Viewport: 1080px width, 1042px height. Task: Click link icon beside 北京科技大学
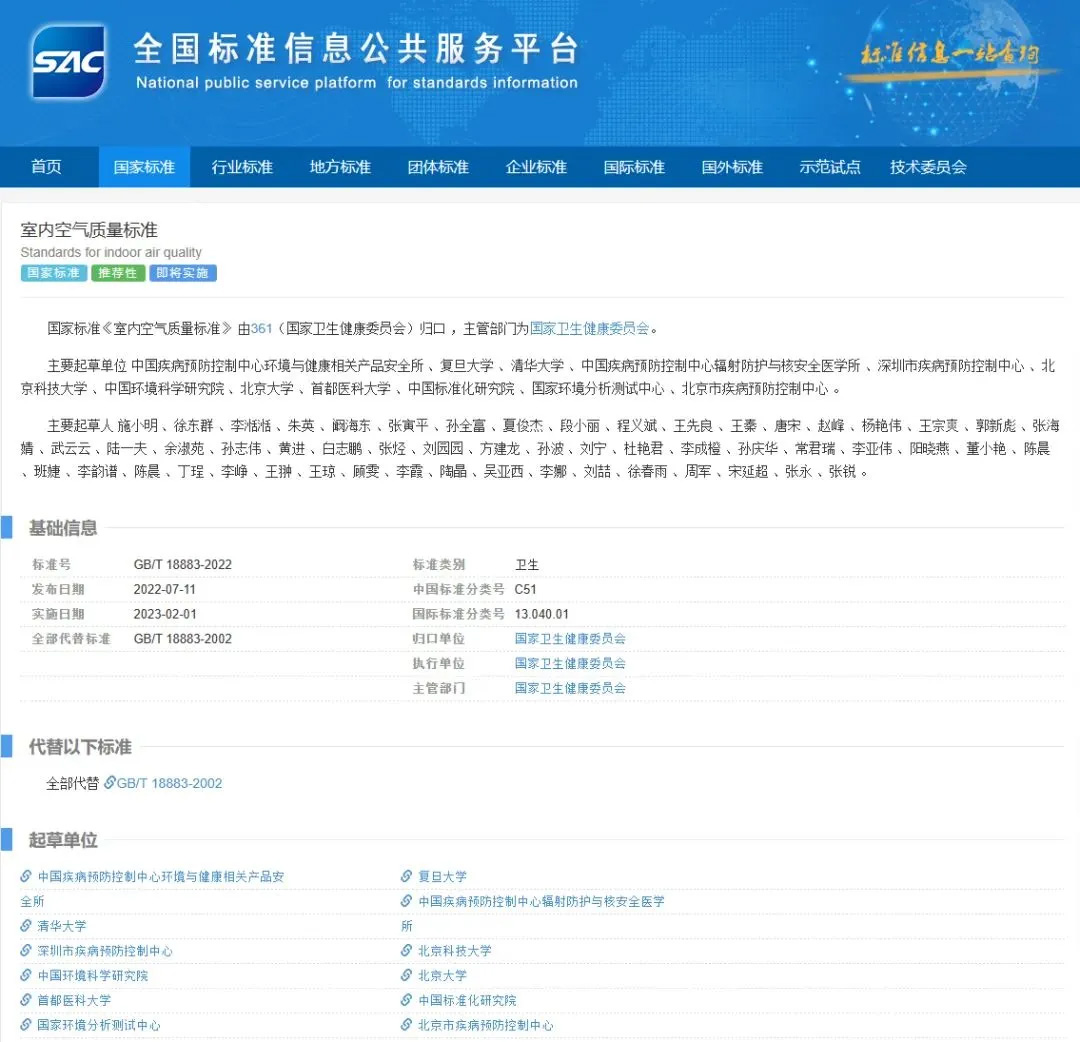click(407, 951)
